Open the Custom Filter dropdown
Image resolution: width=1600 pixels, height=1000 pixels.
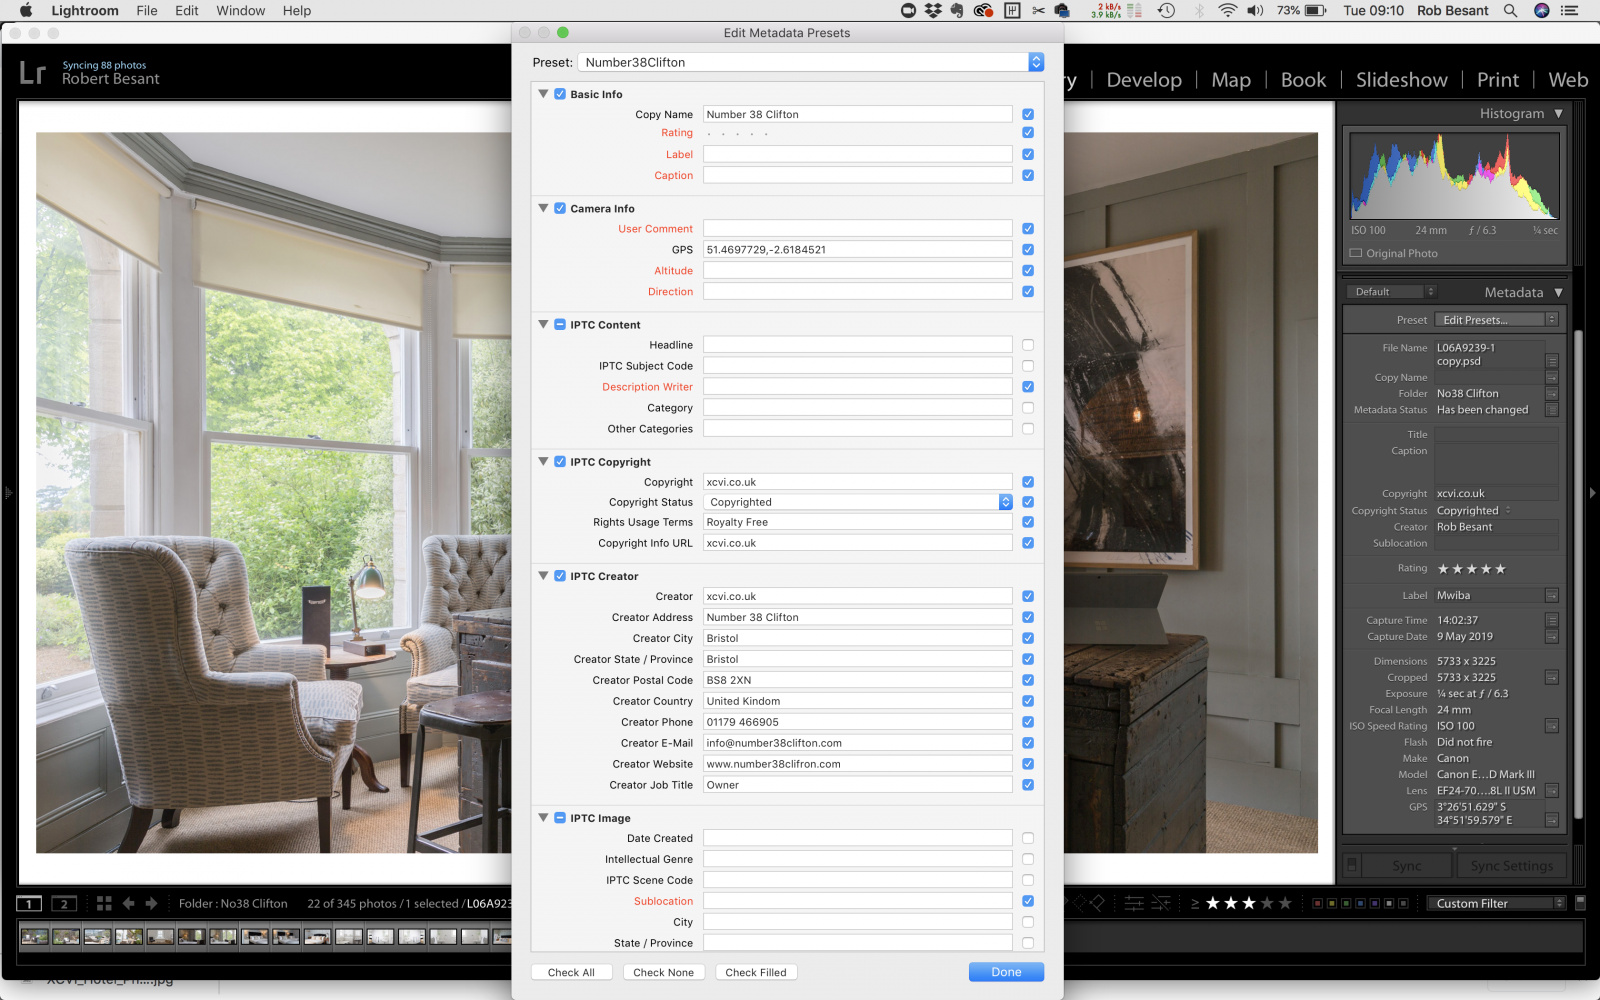point(1496,903)
